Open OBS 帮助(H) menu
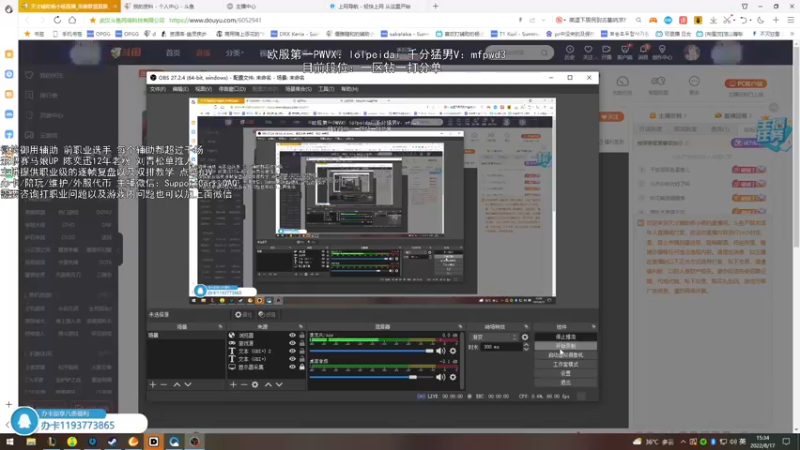The width and height of the screenshot is (800, 450). pos(349,89)
